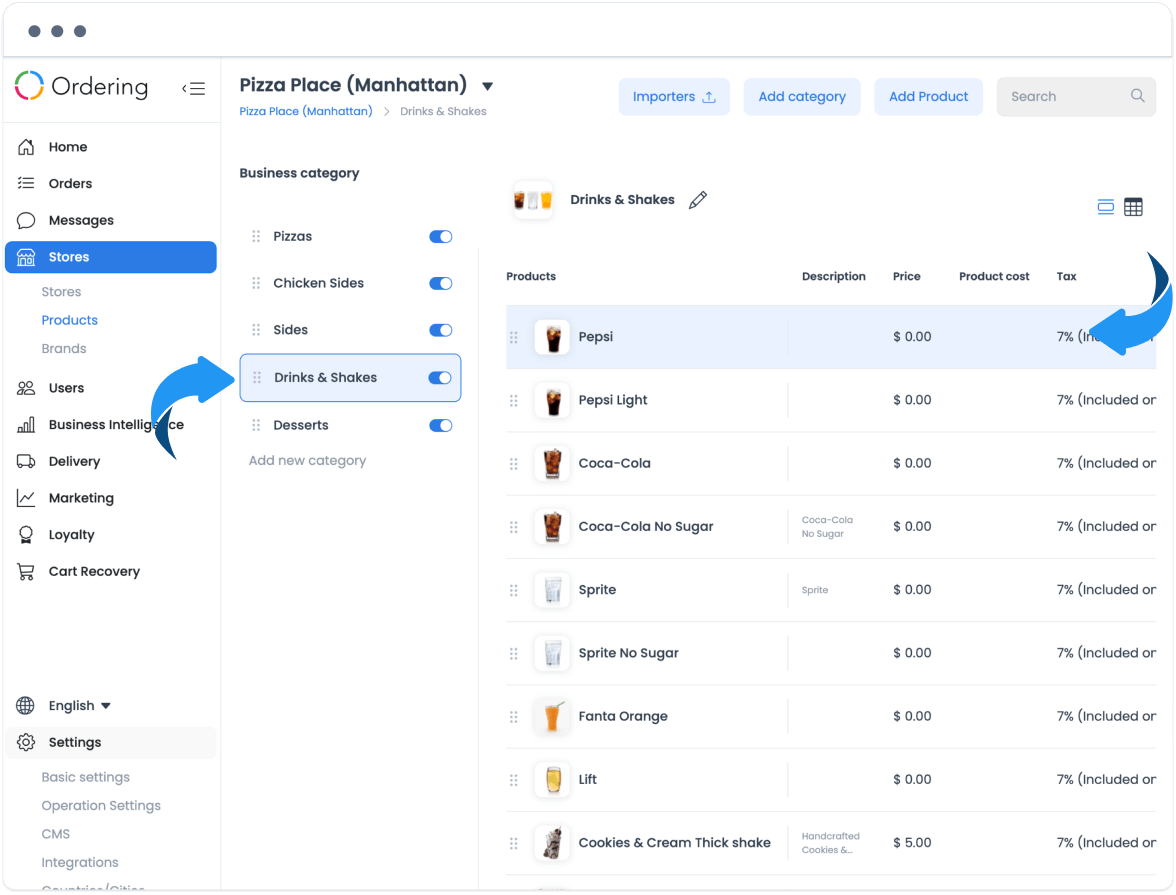This screenshot has height=895, width=1176.
Task: Click the Tax column header
Action: point(1066,276)
